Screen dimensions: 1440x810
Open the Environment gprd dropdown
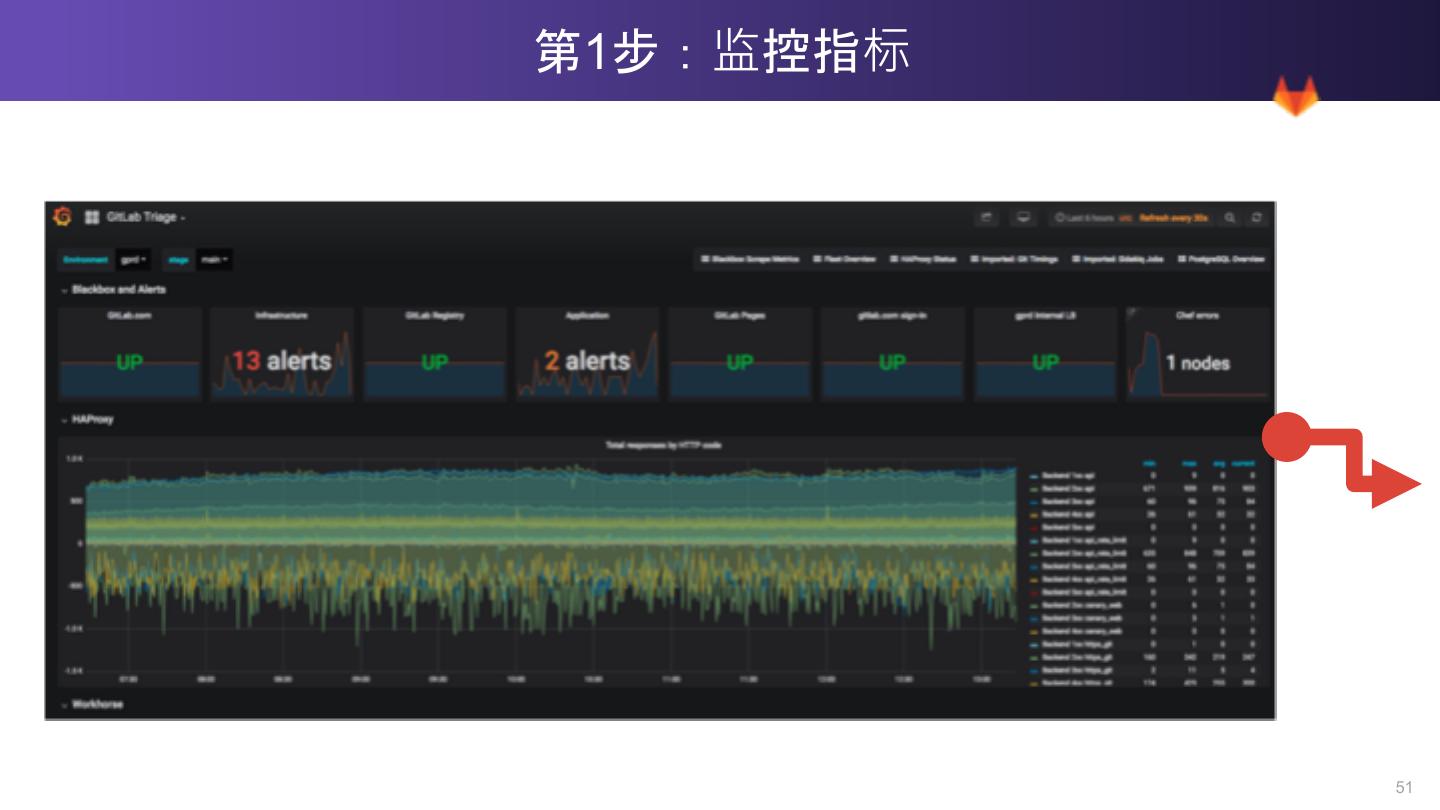click(133, 260)
